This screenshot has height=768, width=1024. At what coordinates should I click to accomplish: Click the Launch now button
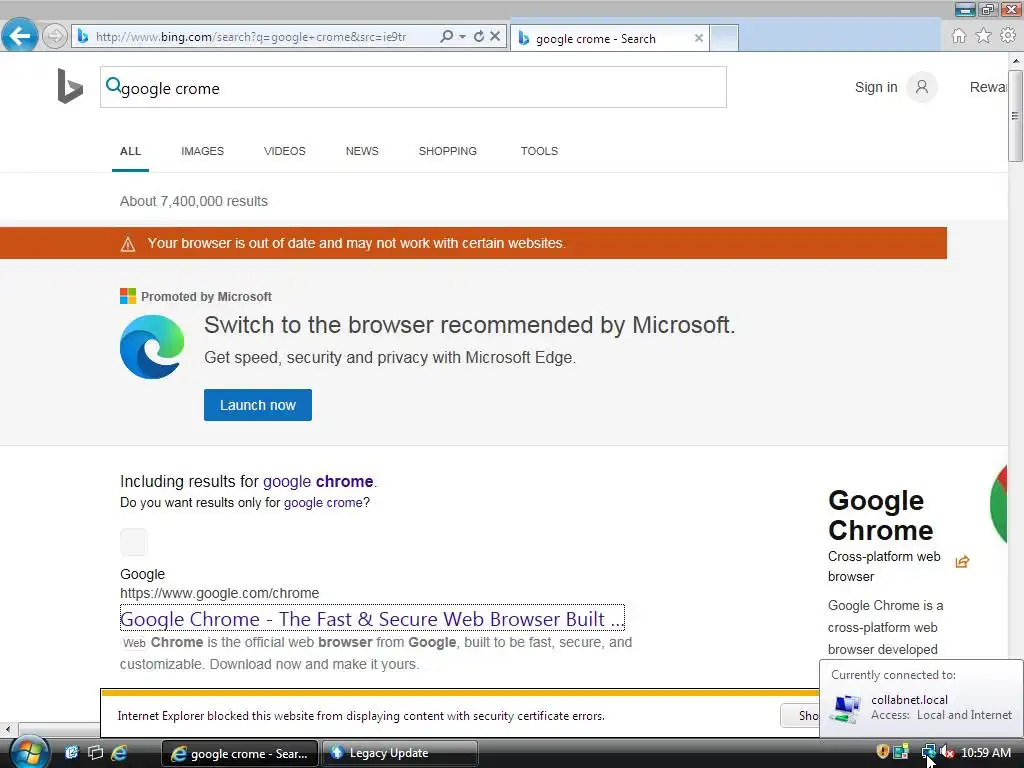click(x=257, y=405)
